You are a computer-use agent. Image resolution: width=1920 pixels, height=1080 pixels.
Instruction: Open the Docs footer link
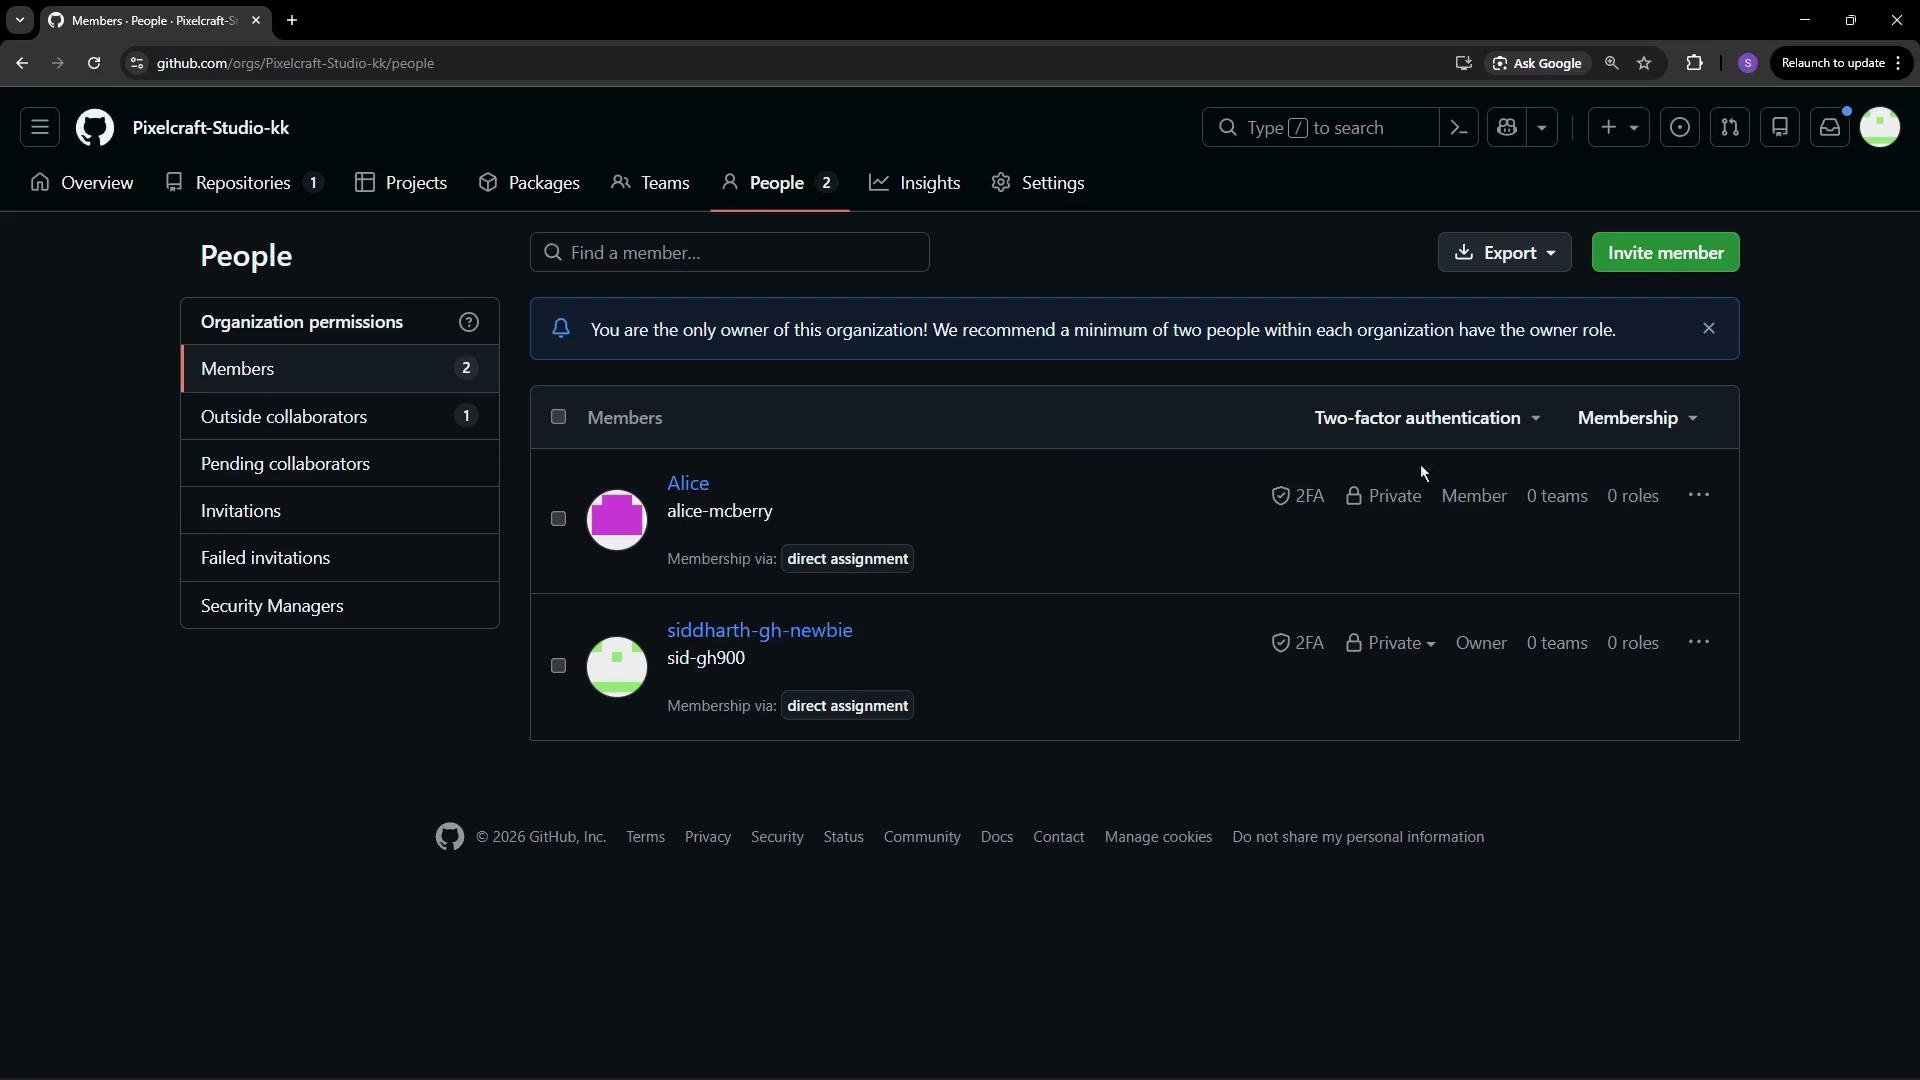tap(997, 837)
